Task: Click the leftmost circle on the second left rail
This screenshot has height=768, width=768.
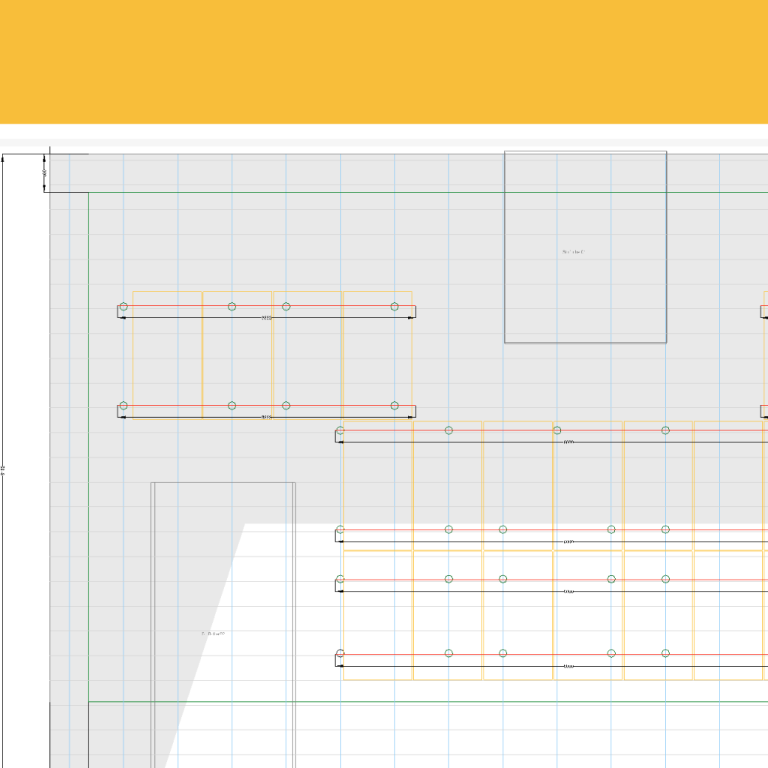Action: (124, 406)
